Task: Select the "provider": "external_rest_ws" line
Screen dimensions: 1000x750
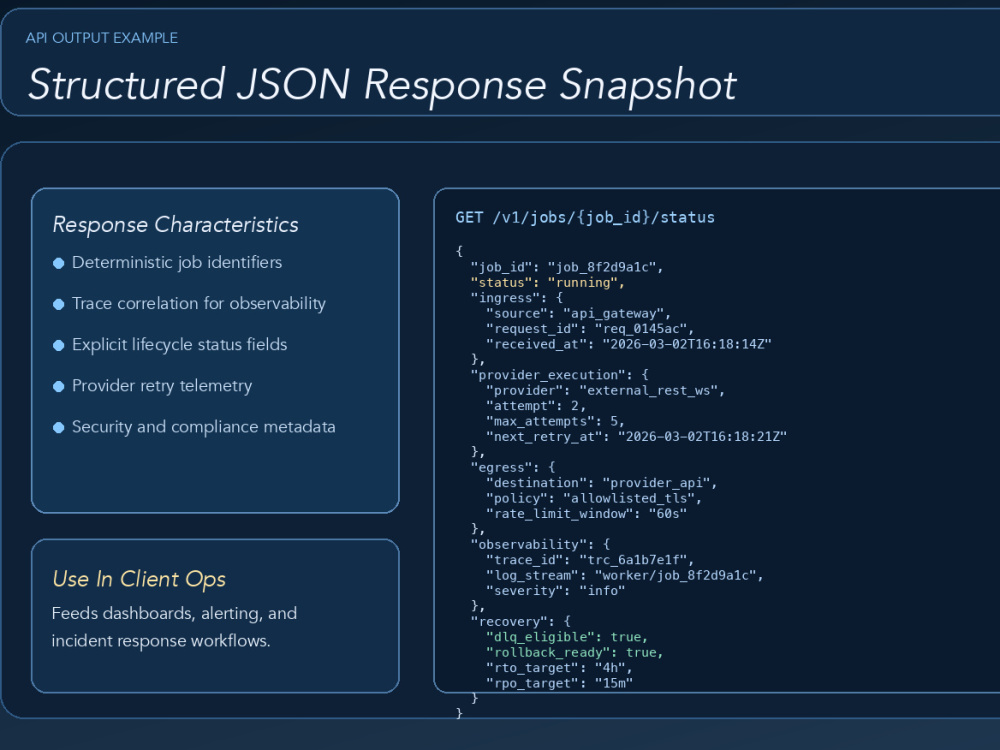Action: click(x=605, y=390)
